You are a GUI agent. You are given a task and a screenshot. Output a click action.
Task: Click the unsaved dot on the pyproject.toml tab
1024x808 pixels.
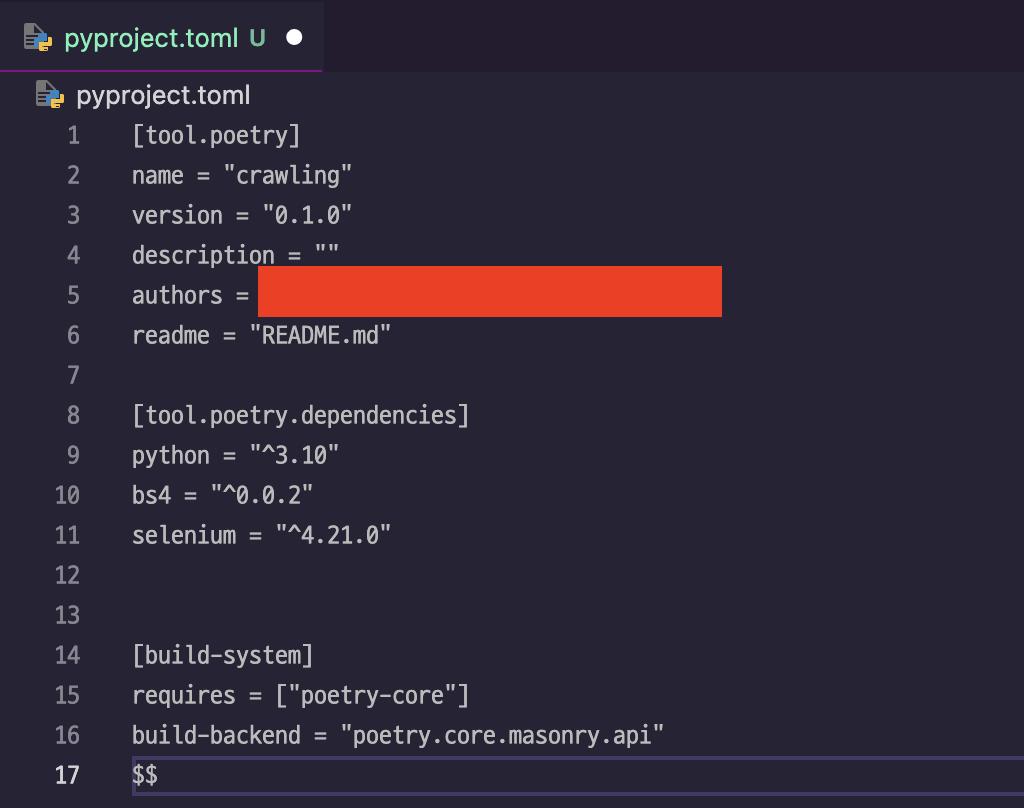[x=294, y=38]
